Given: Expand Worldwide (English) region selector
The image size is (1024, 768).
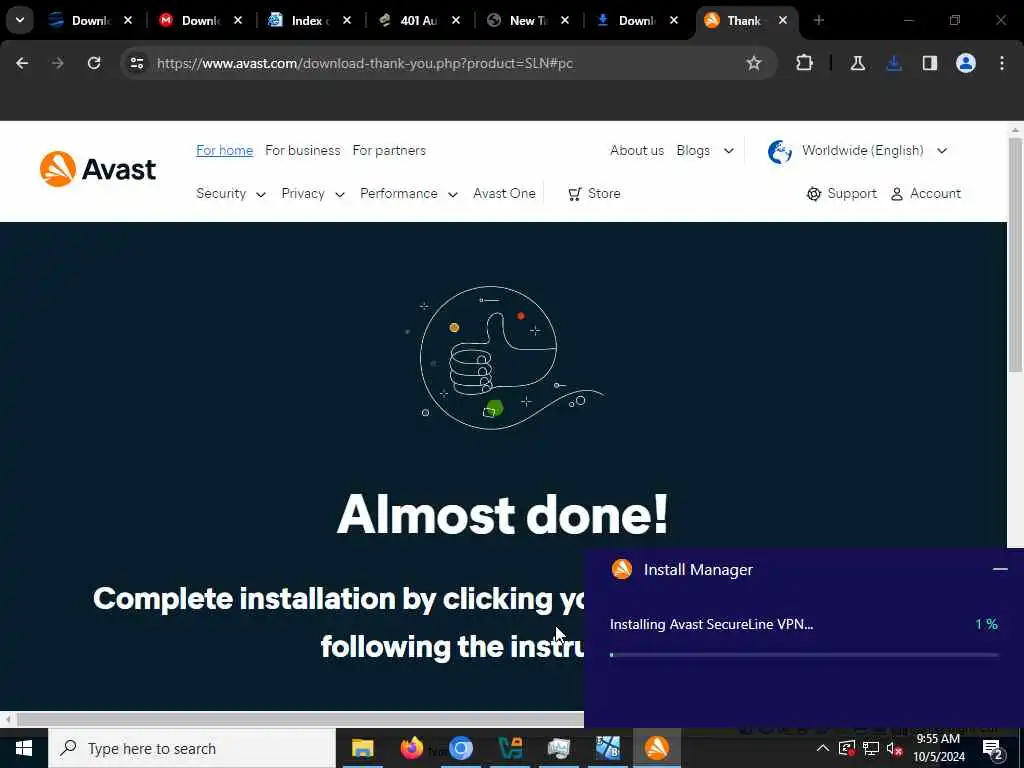Looking at the screenshot, I should click(x=874, y=150).
